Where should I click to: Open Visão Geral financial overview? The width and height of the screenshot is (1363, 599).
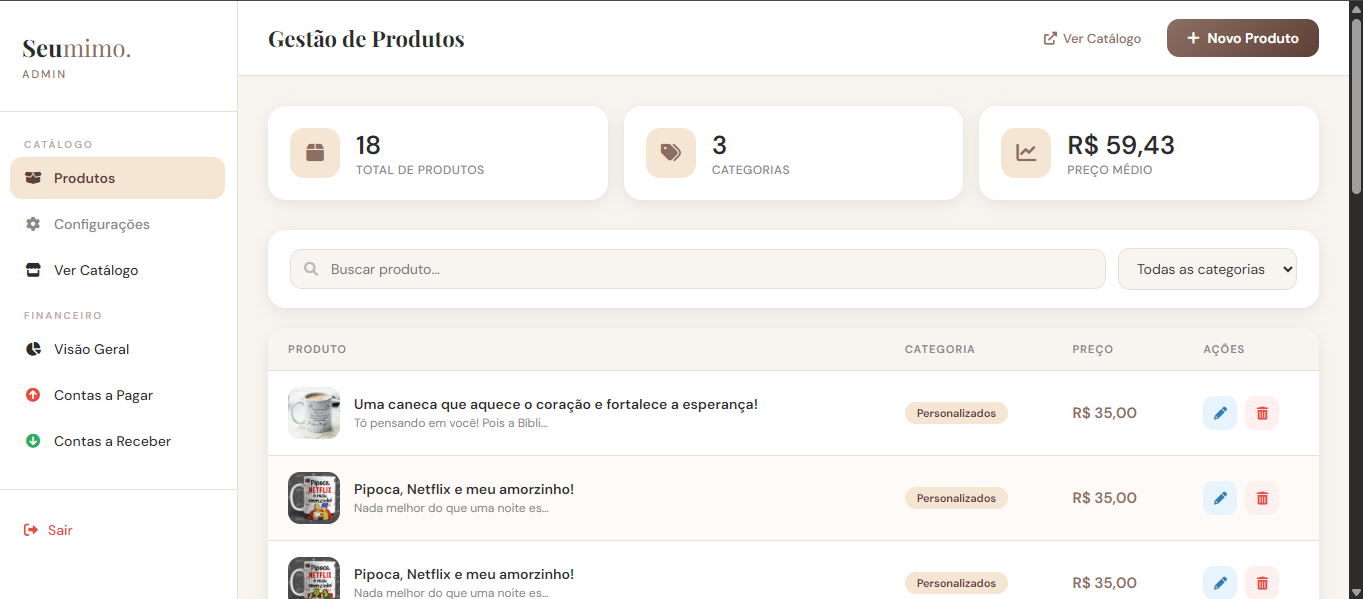[x=117, y=349]
